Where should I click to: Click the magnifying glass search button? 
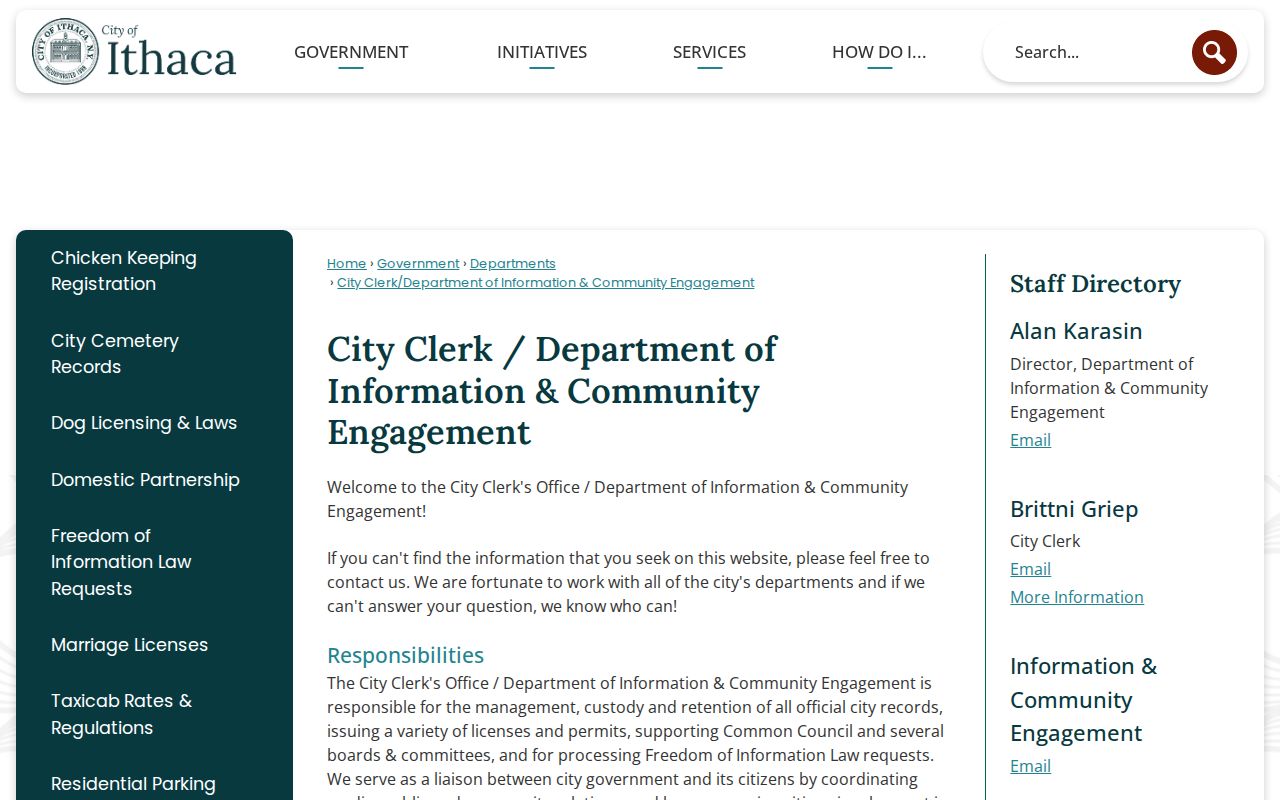[1214, 52]
